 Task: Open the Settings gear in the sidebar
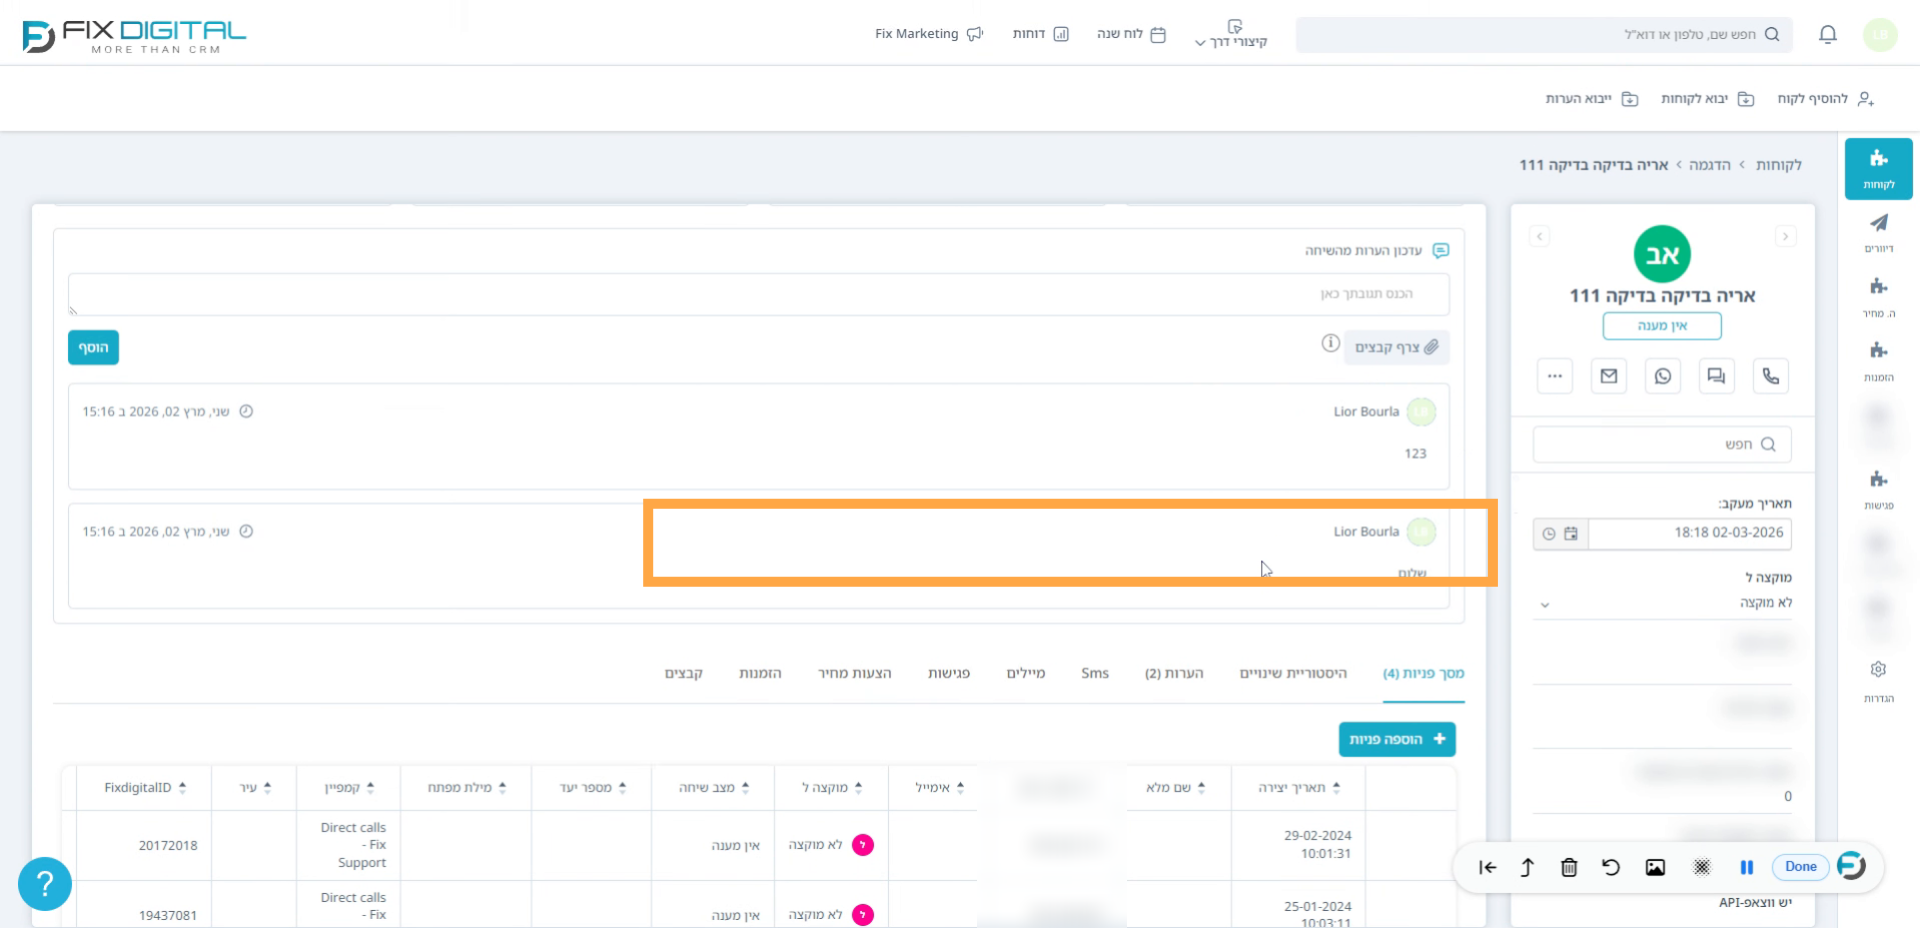pyautogui.click(x=1878, y=670)
